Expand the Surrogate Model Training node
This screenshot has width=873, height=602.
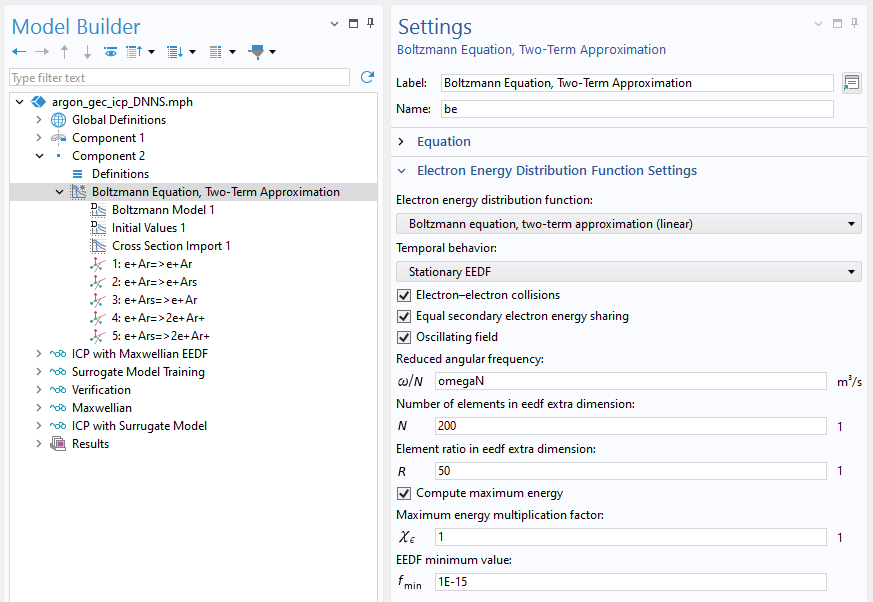(39, 372)
